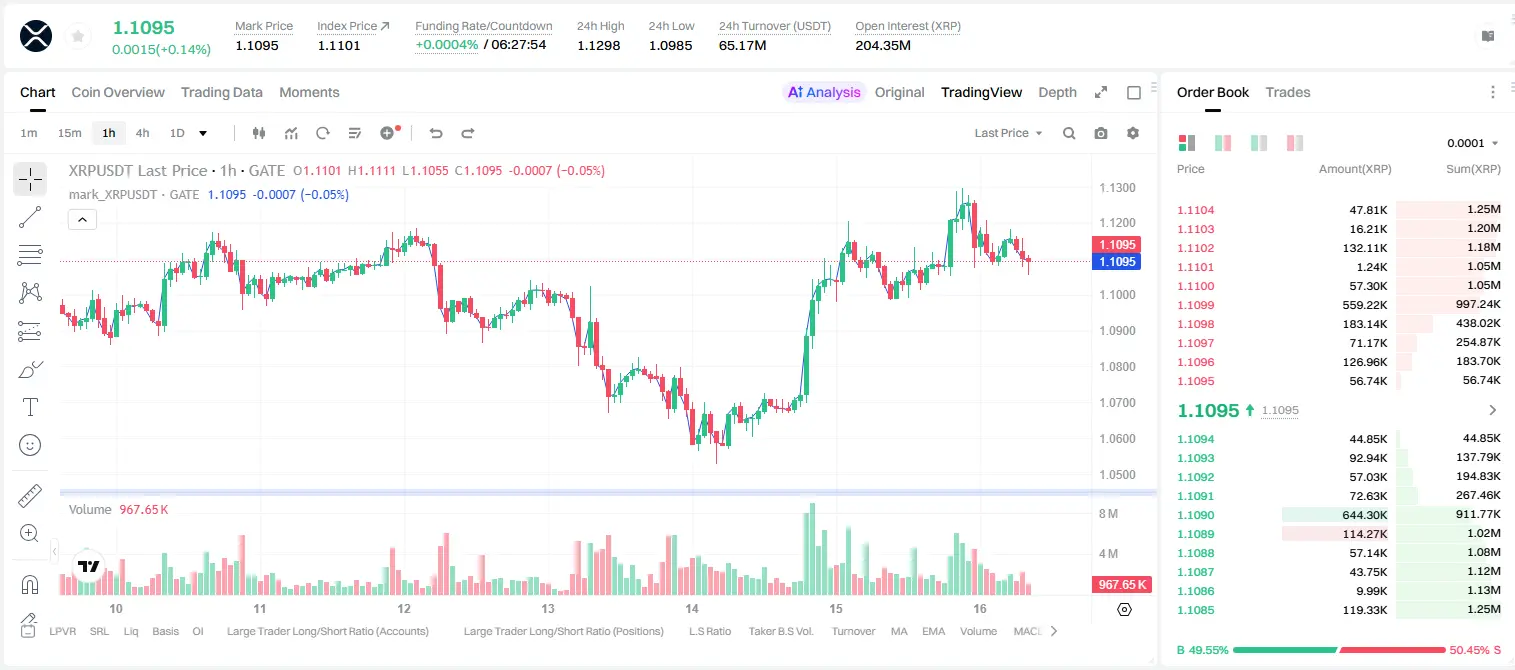This screenshot has width=1515, height=670.
Task: Select the text annotation tool
Action: 30,407
